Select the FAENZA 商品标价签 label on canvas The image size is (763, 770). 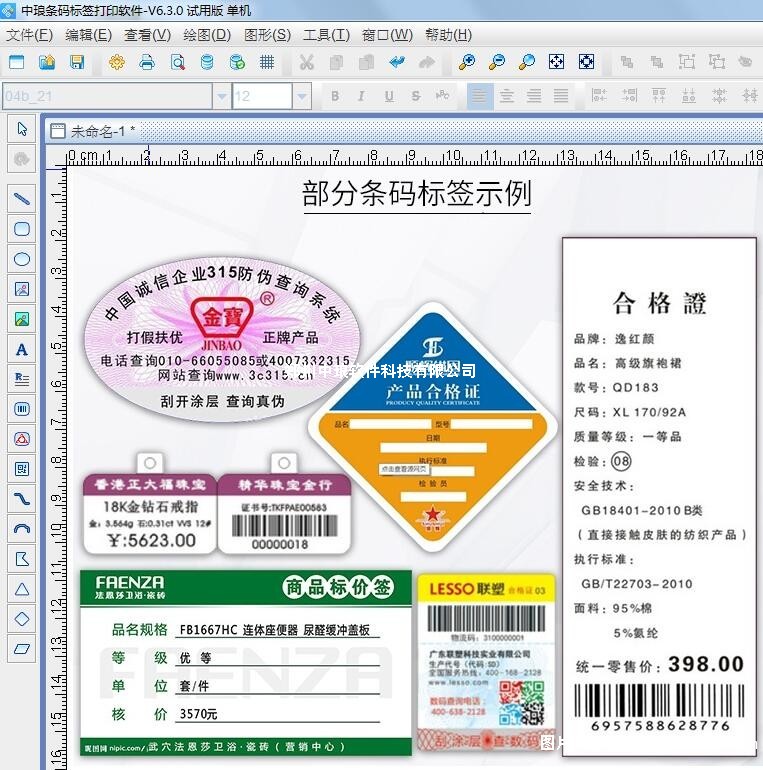point(245,662)
